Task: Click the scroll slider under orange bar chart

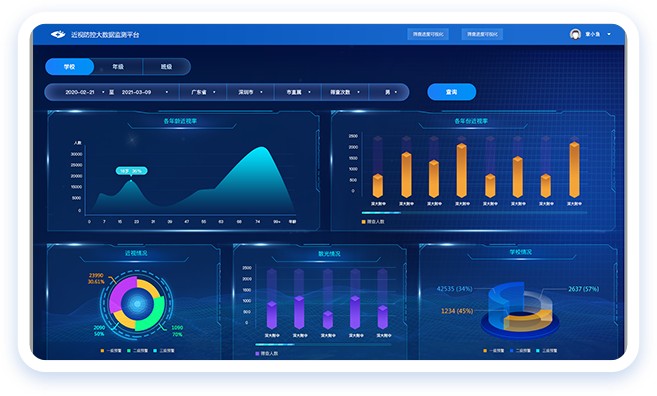Action: coord(381,213)
